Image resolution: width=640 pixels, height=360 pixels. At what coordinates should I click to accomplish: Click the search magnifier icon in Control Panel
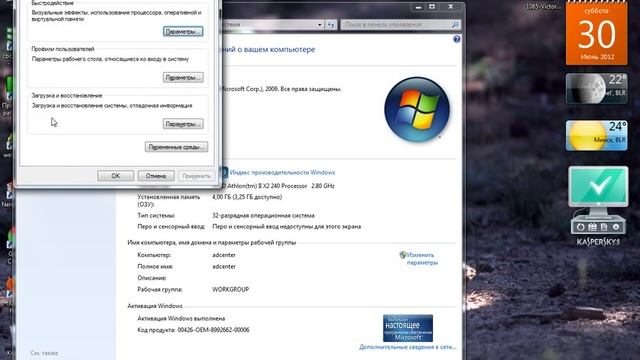click(455, 25)
